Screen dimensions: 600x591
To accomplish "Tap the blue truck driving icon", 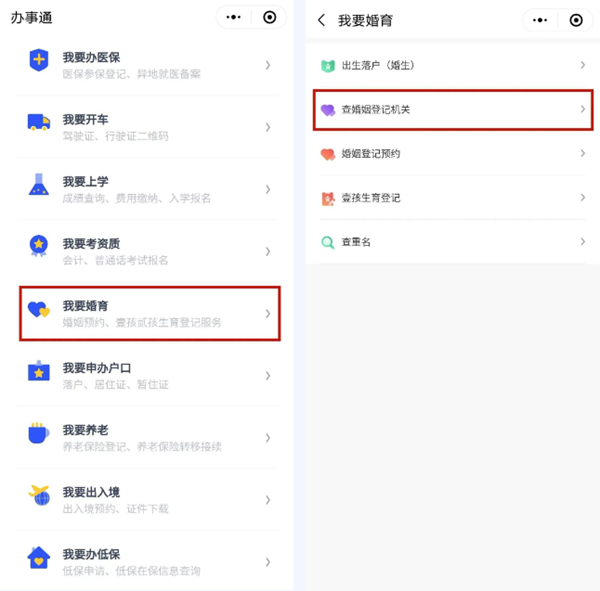I will [x=39, y=122].
